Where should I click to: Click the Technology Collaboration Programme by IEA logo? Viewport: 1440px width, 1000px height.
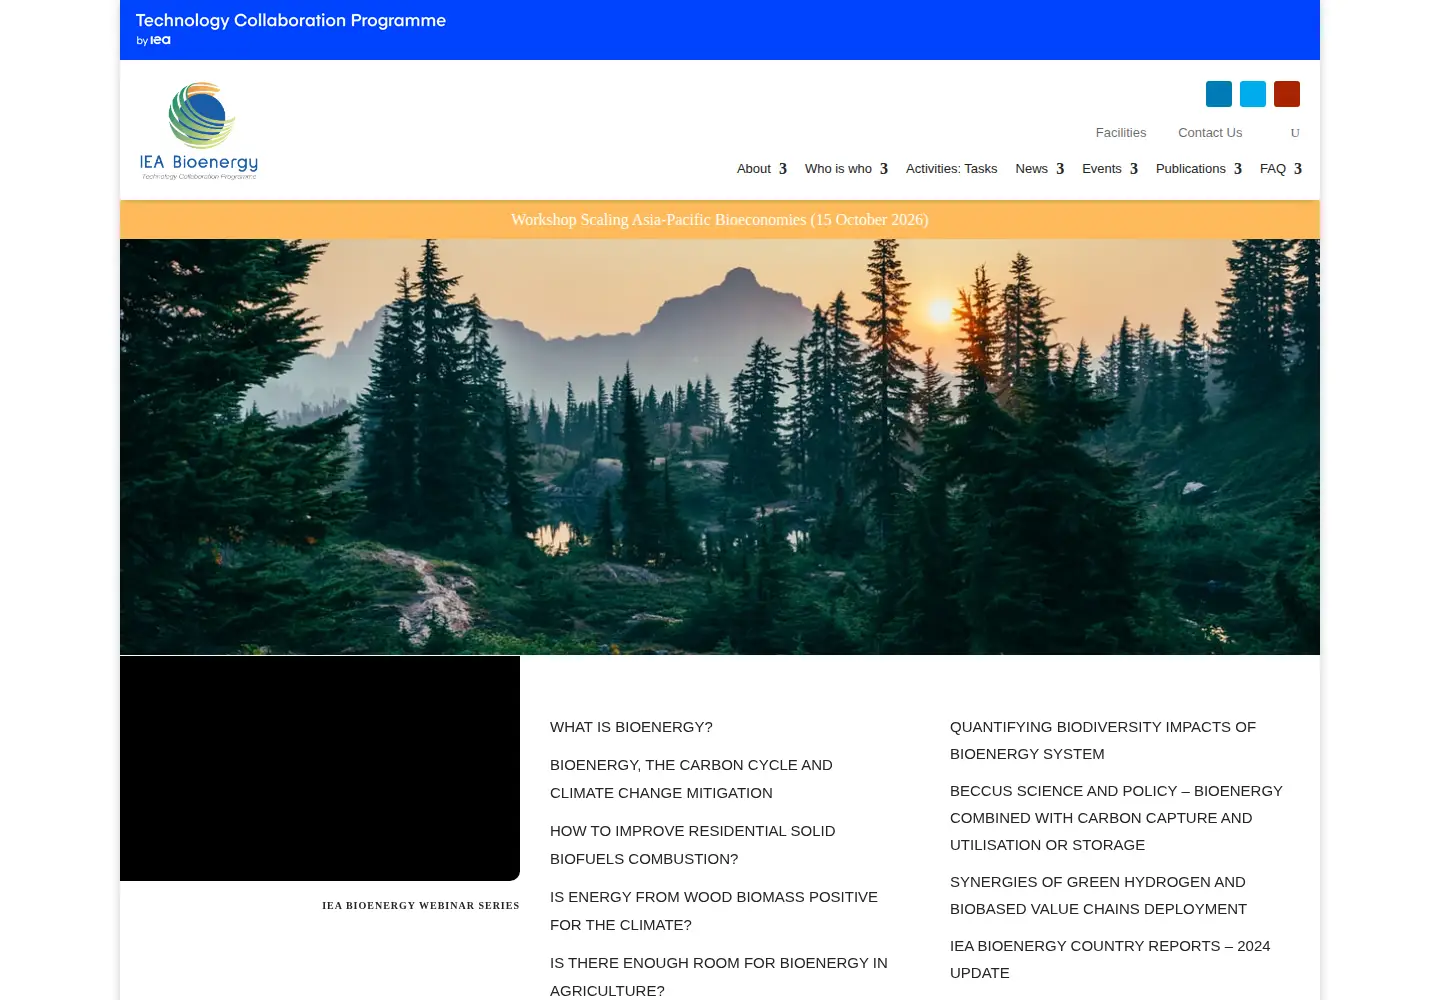click(x=291, y=28)
